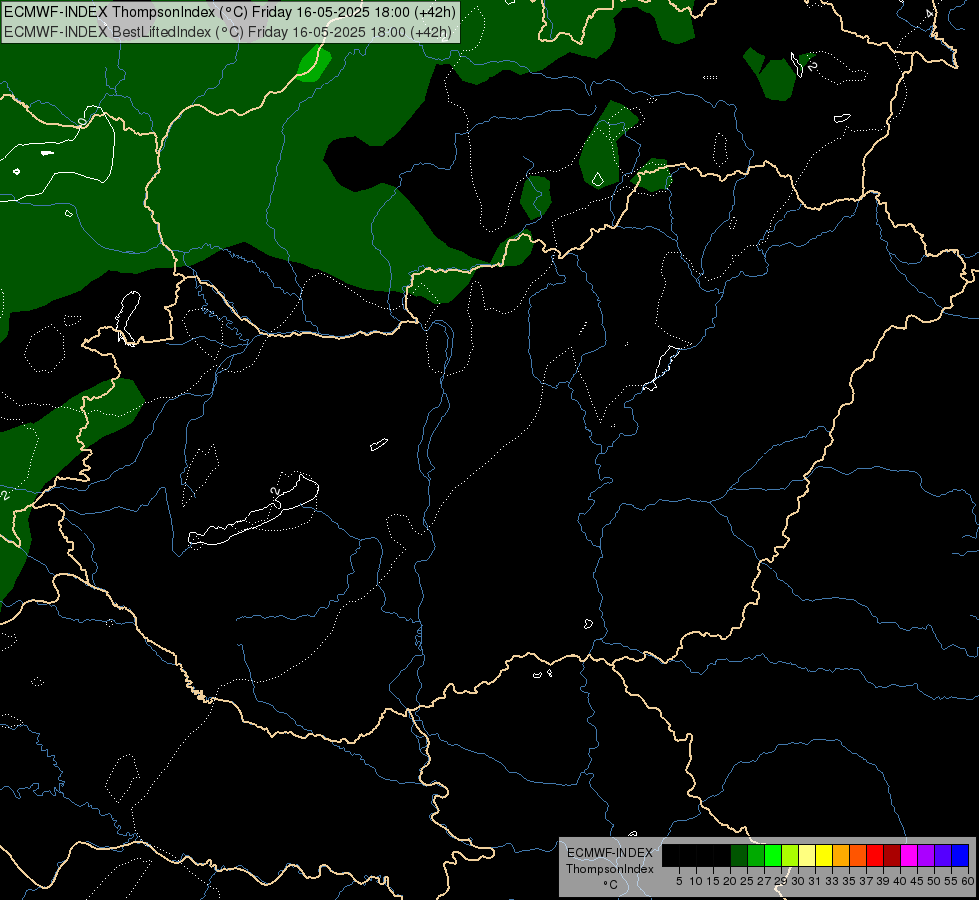This screenshot has height=900, width=979.
Task: Click the medium green 25–27 legend swatch
Action: [x=756, y=855]
